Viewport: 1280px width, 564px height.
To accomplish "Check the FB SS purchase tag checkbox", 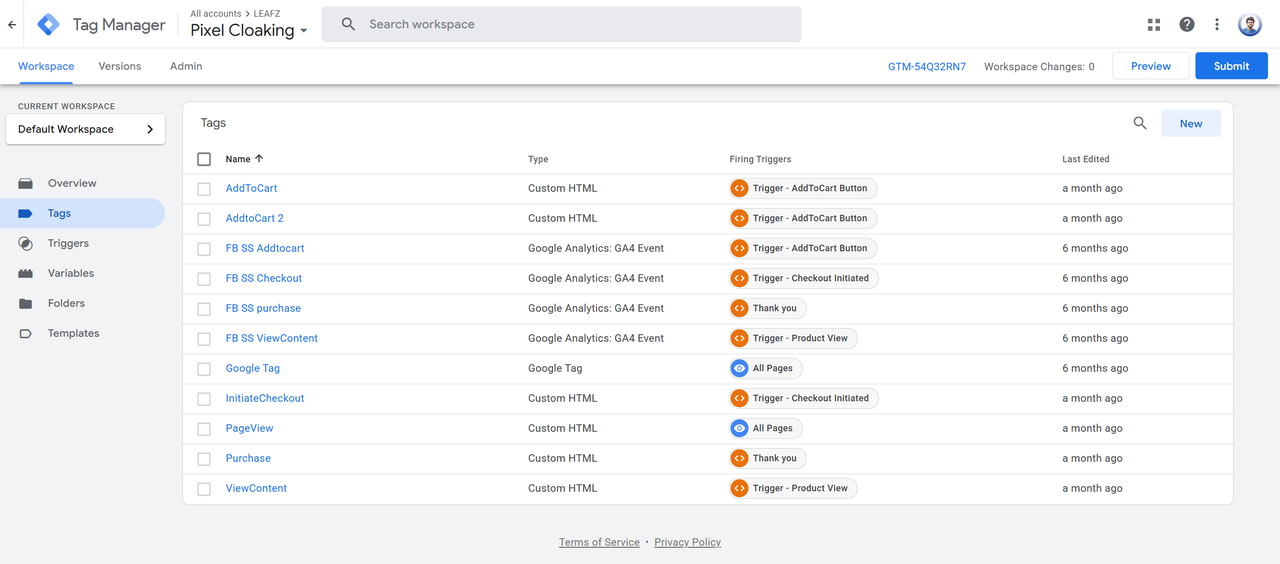I will click(x=204, y=309).
